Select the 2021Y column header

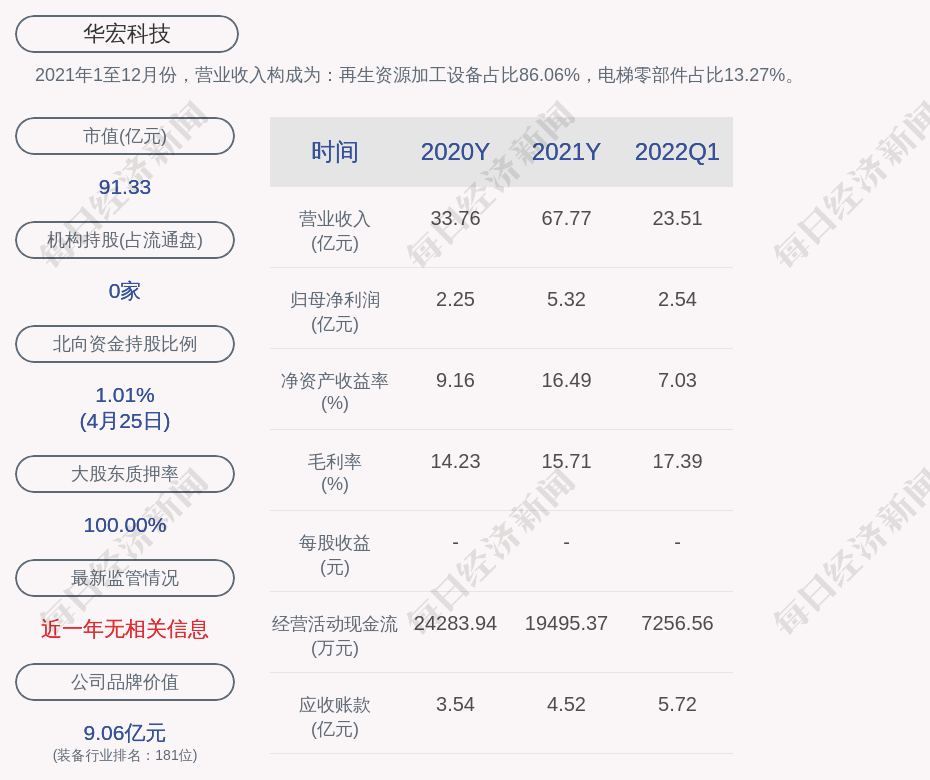coord(566,152)
